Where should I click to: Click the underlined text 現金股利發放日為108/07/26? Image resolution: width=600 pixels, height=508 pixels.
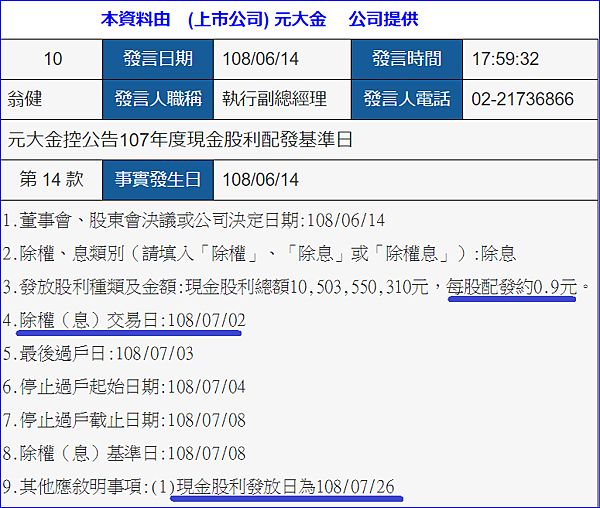coord(285,487)
